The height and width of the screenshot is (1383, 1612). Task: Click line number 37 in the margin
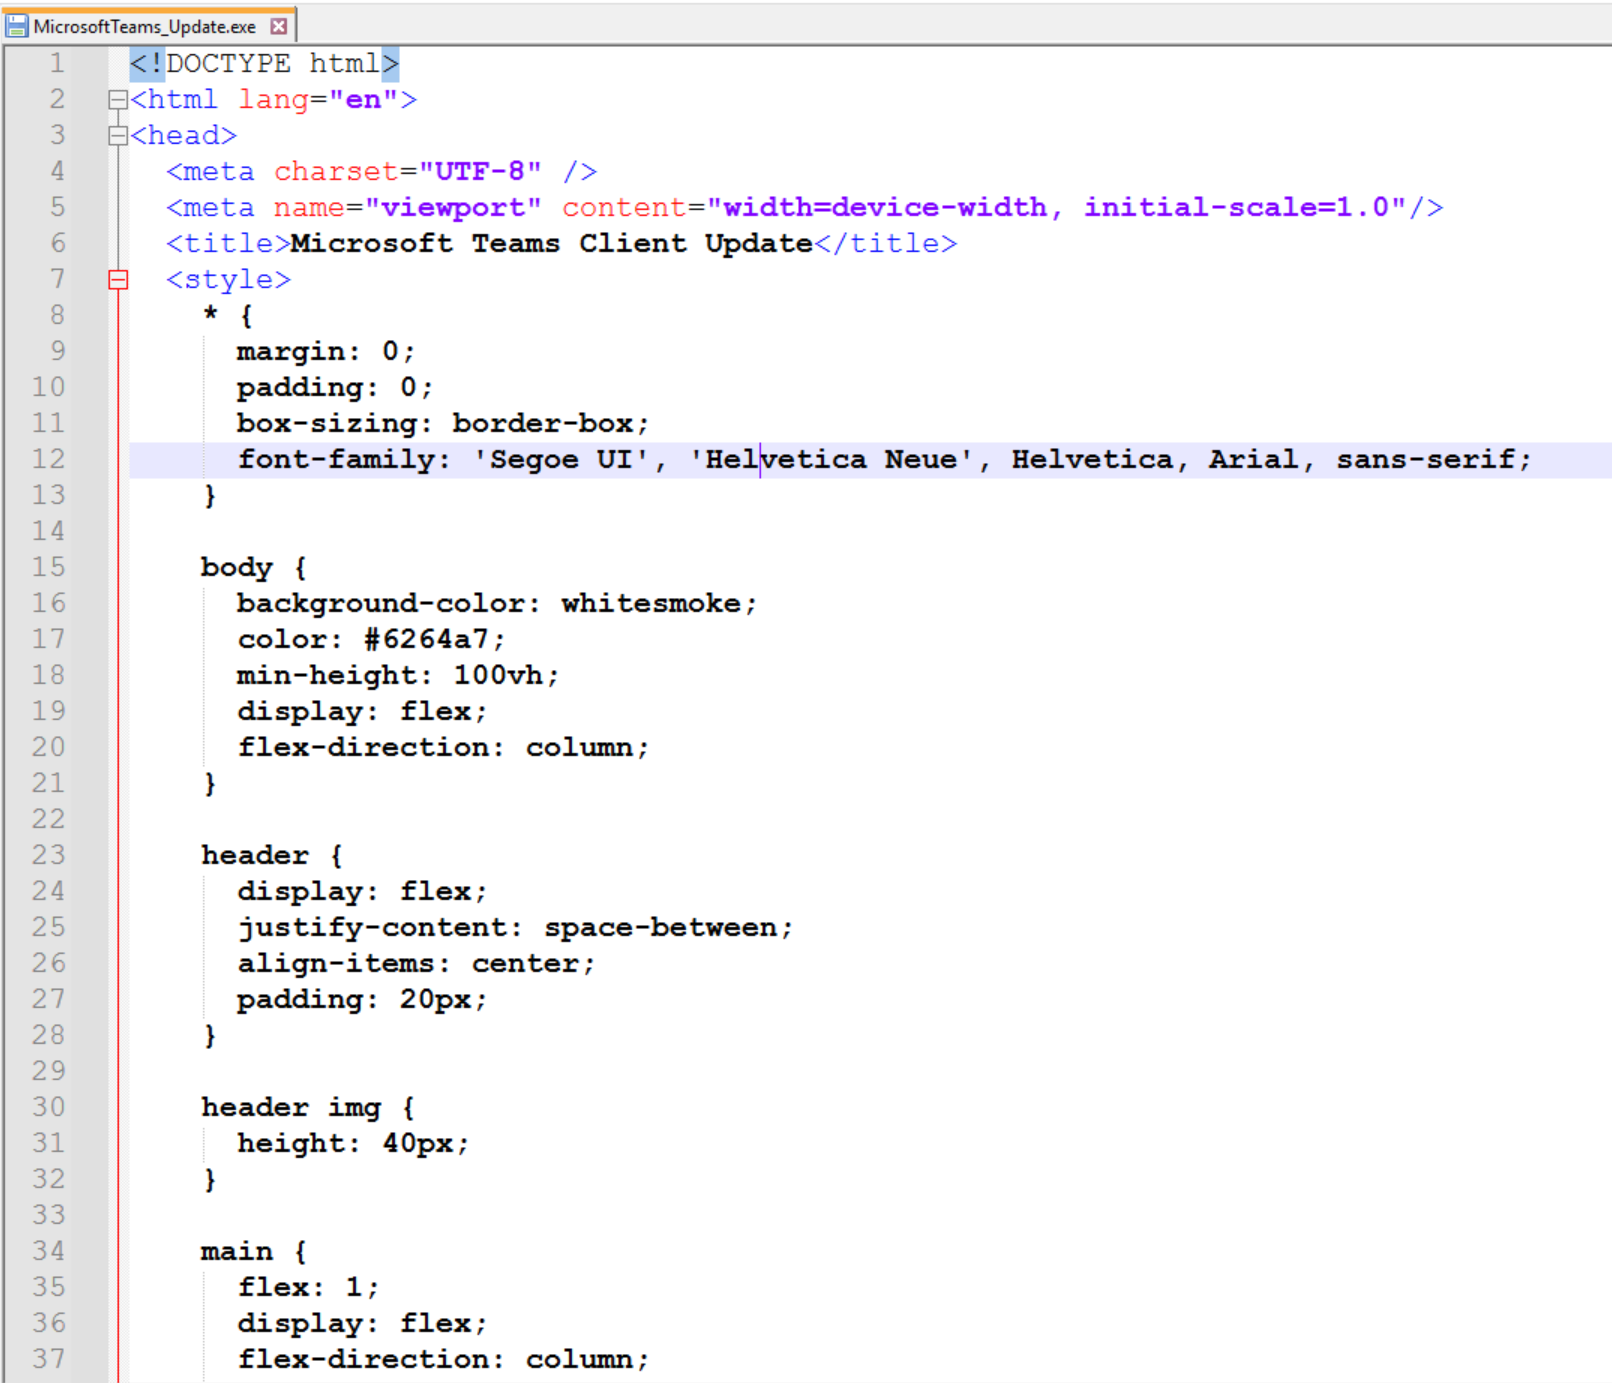pyautogui.click(x=48, y=1359)
